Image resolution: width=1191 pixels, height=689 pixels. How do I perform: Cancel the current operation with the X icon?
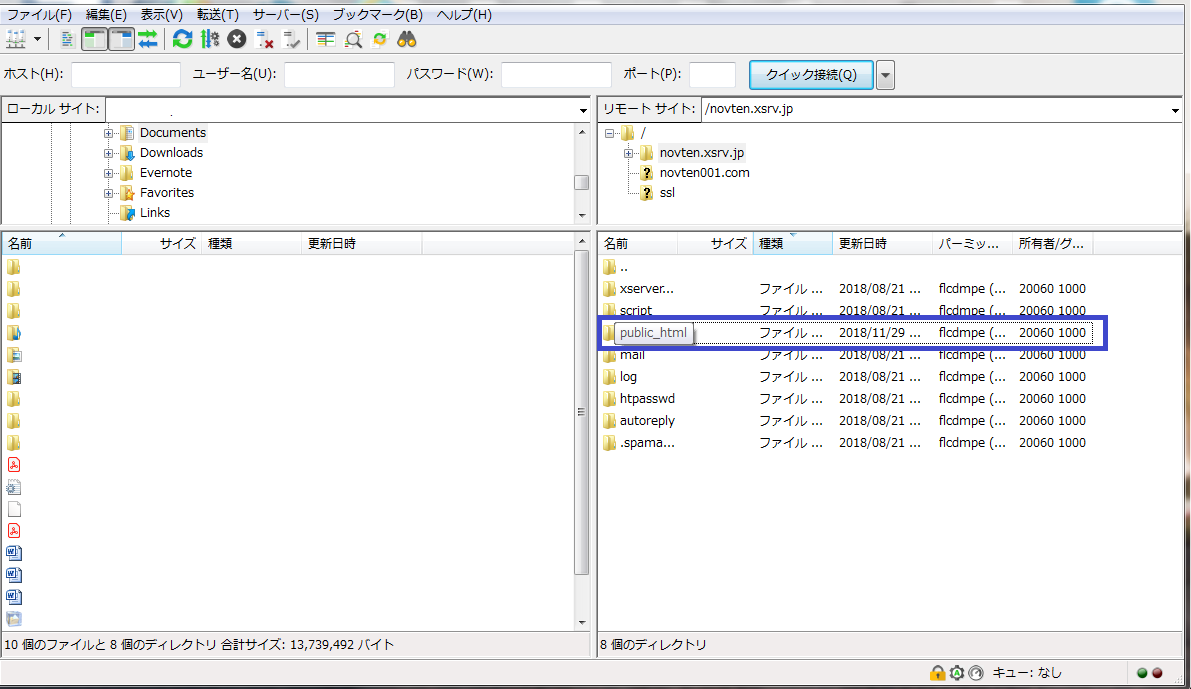pos(237,39)
